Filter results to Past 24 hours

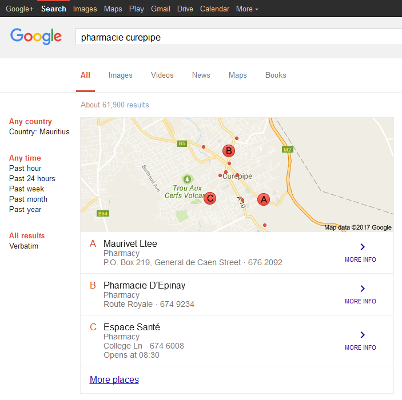pyautogui.click(x=32, y=178)
